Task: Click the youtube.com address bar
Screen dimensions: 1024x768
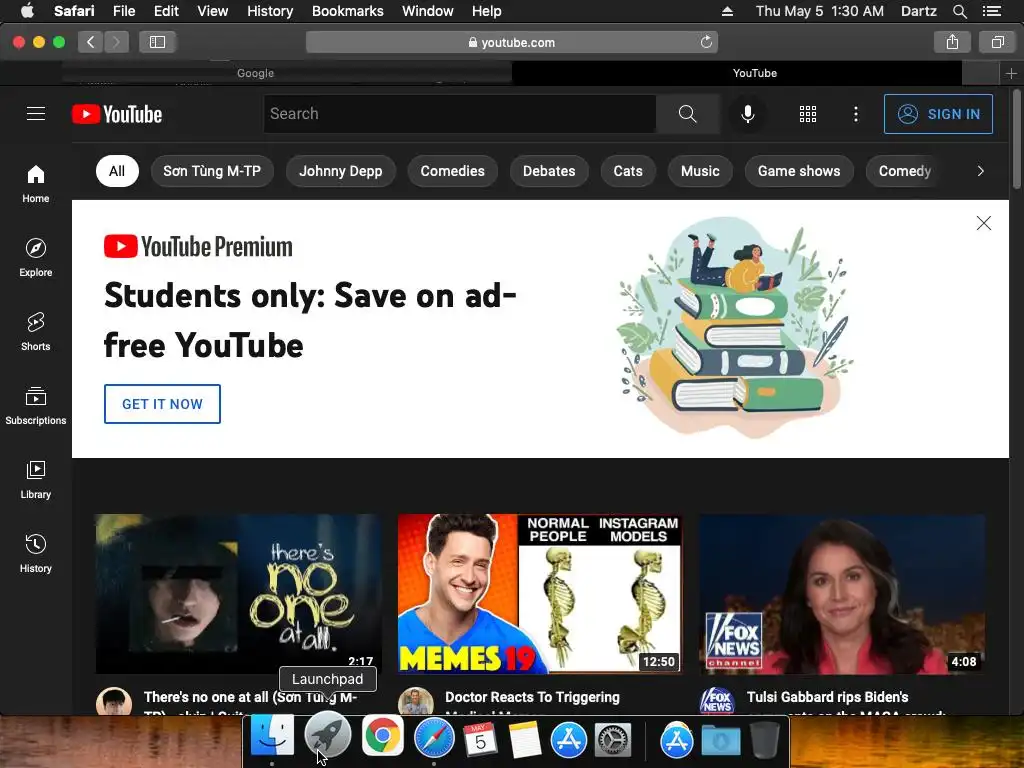Action: [511, 42]
